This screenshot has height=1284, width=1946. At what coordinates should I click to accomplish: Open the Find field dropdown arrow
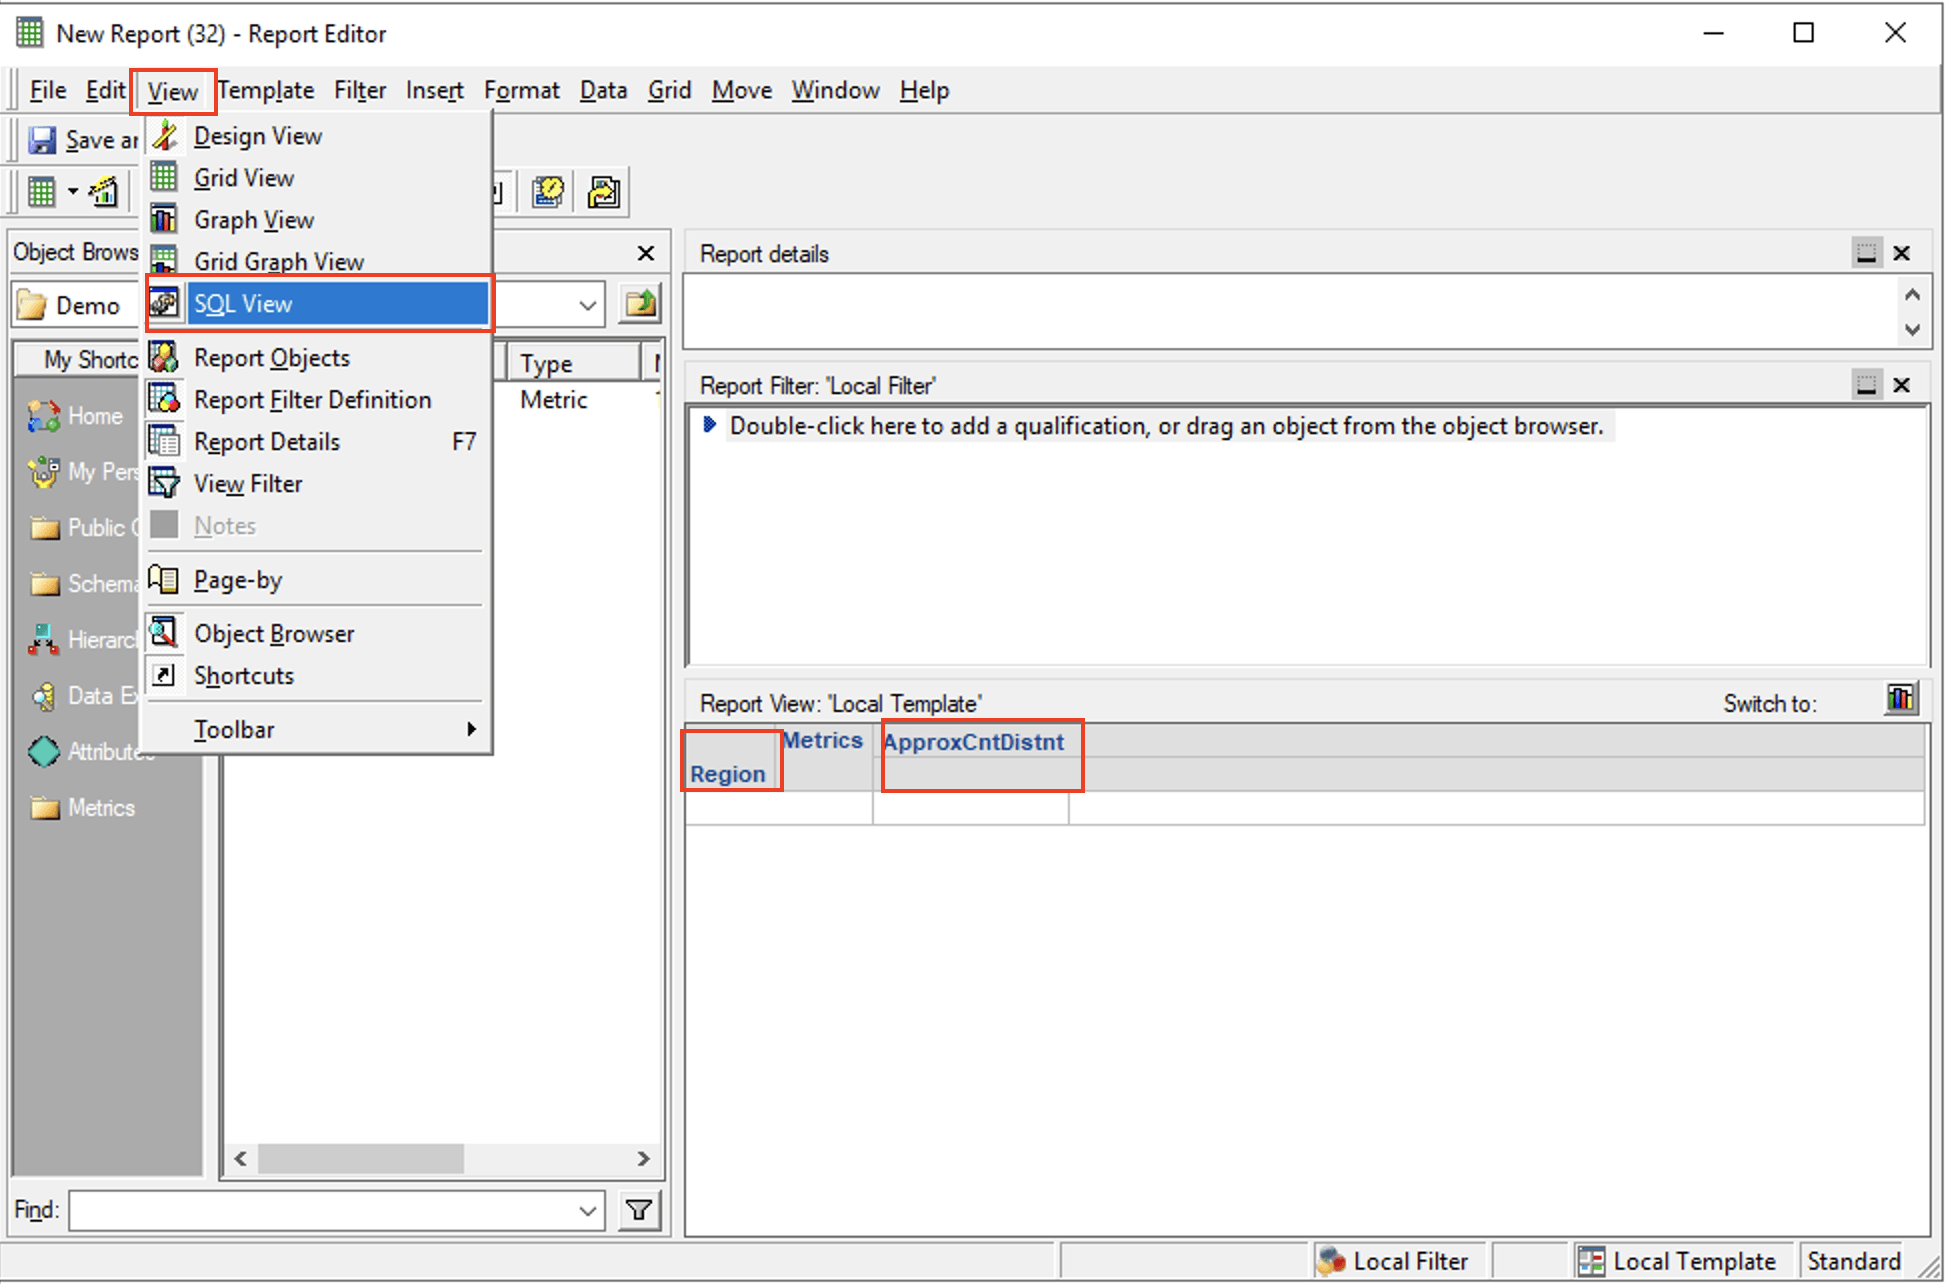(588, 1211)
